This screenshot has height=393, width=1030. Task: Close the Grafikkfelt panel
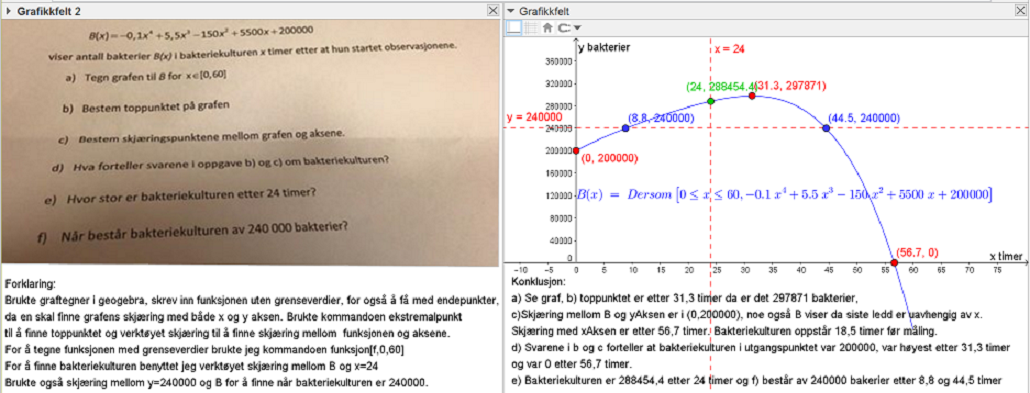1020,11
